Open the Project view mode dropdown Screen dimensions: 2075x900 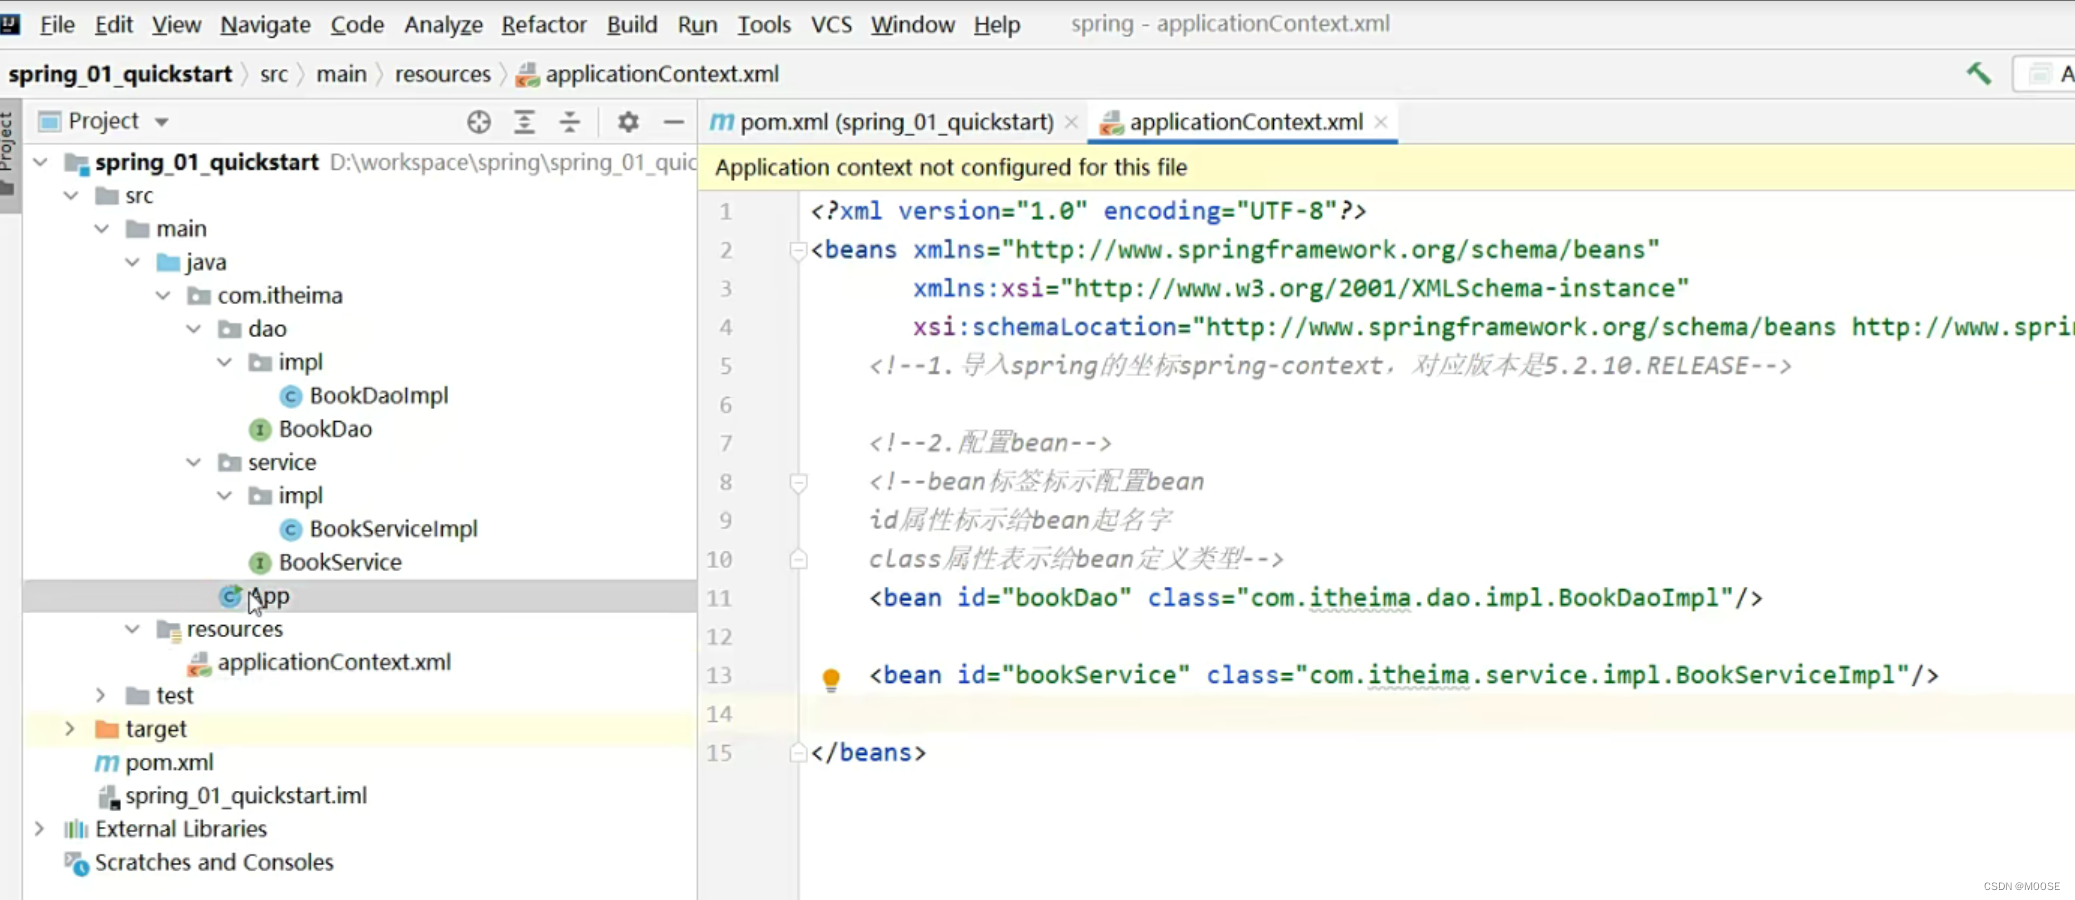[x=161, y=120]
